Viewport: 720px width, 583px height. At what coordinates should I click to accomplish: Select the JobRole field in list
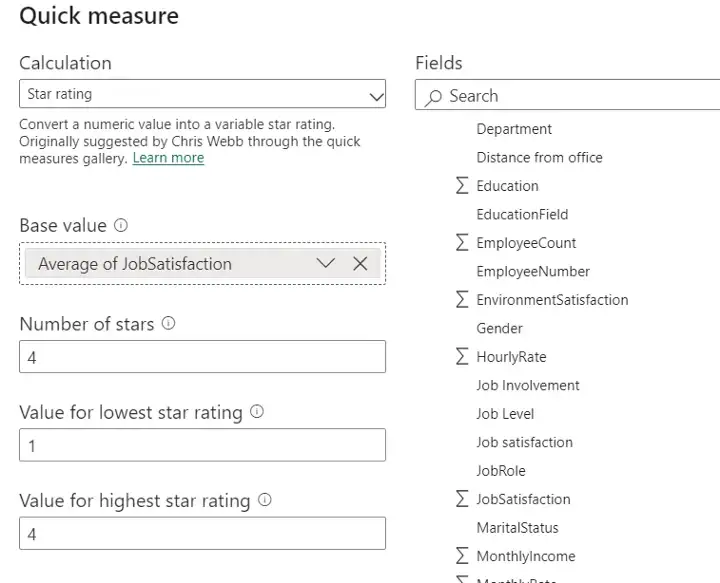point(500,471)
